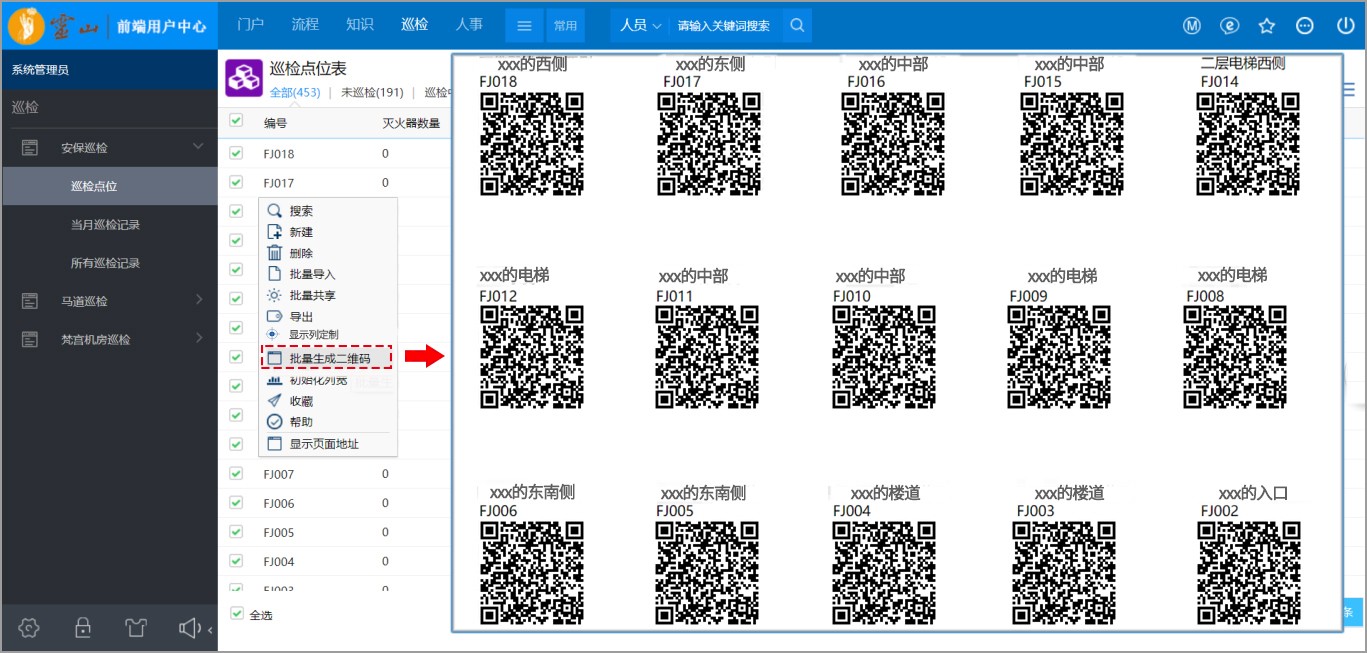Click the lock icon in sidebar footer
The width and height of the screenshot is (1367, 653).
point(83,627)
